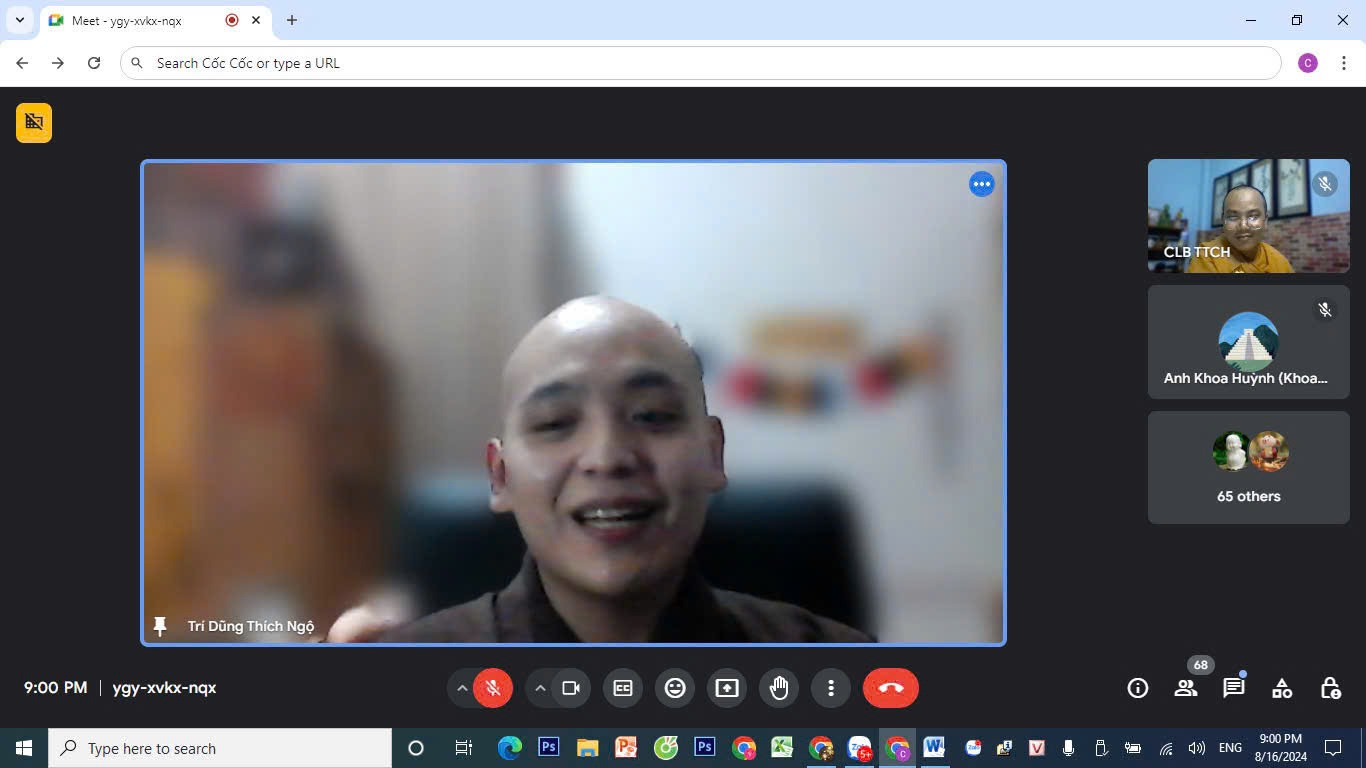This screenshot has height=768, width=1366.
Task: Open the meeting details info icon
Action: point(1137,688)
